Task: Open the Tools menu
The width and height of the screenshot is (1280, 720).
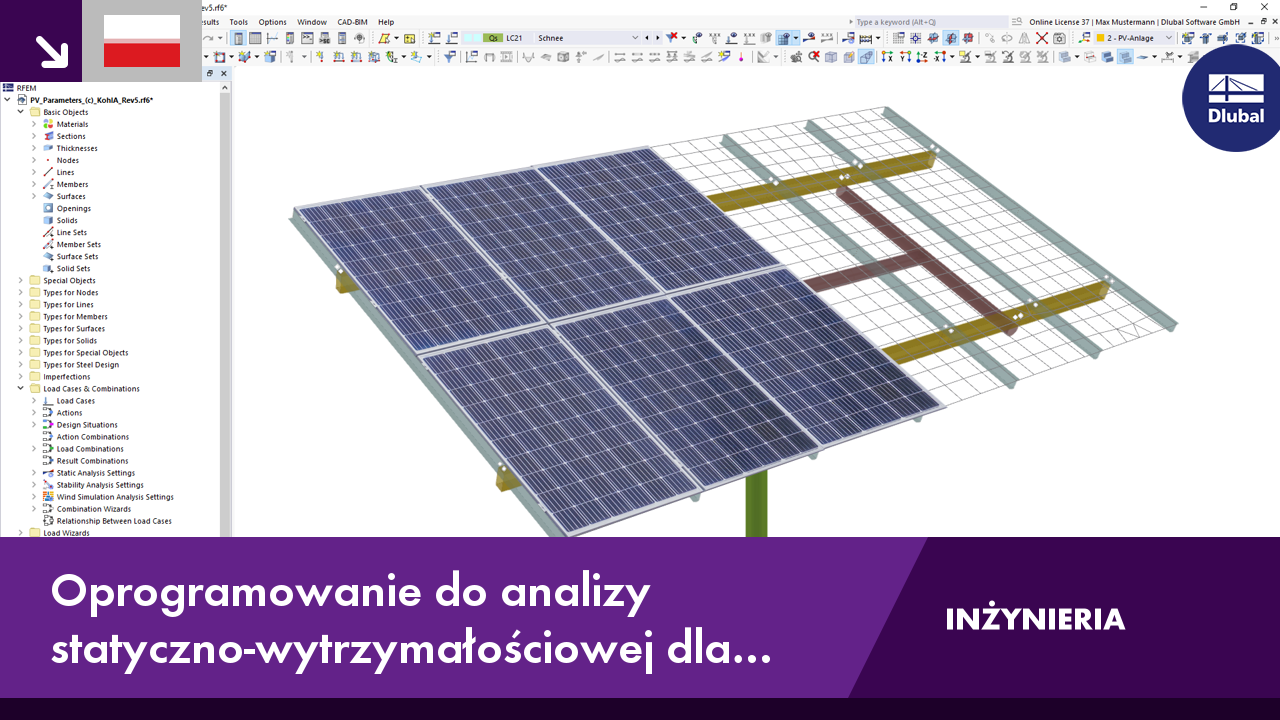Action: 238,21
